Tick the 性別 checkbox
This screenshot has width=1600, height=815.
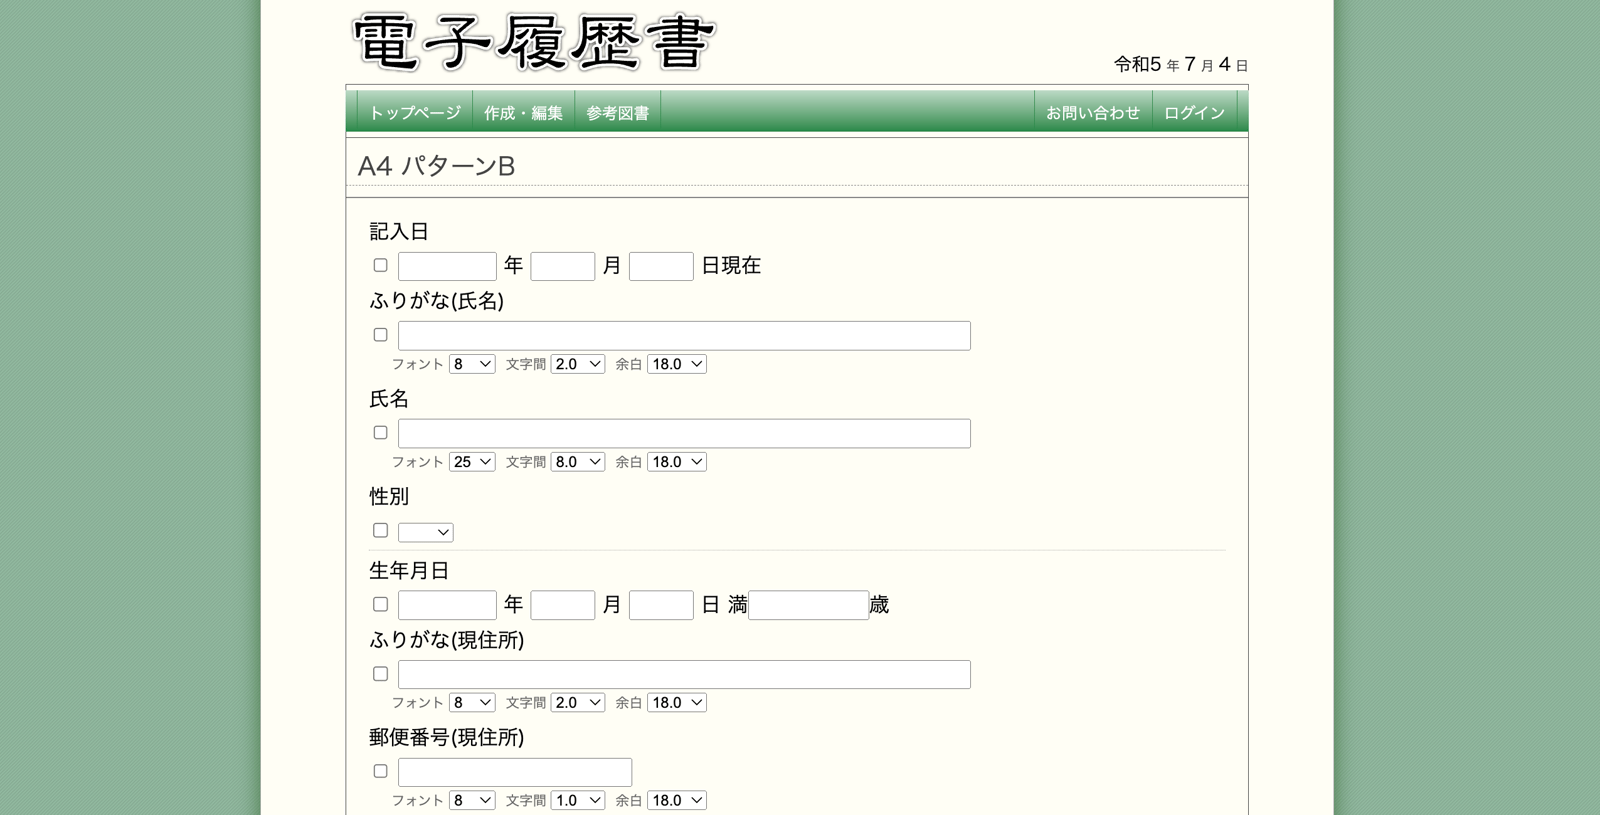[380, 531]
